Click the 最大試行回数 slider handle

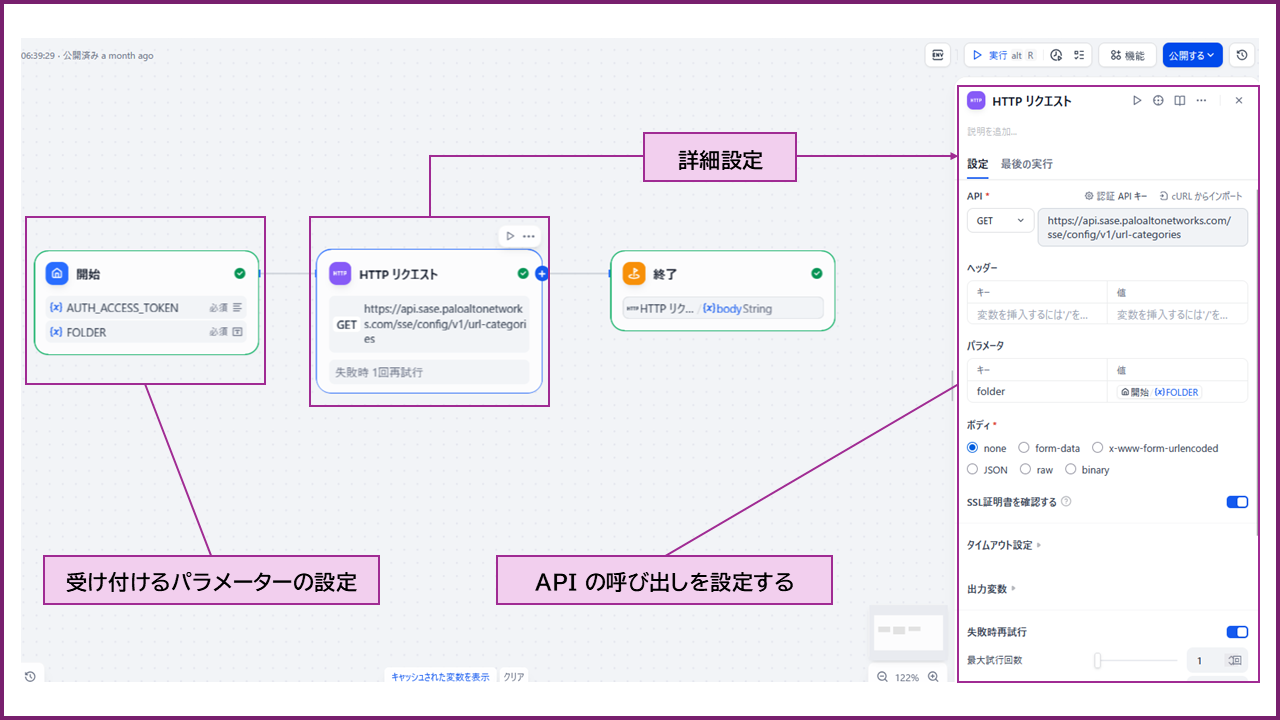tap(1098, 660)
